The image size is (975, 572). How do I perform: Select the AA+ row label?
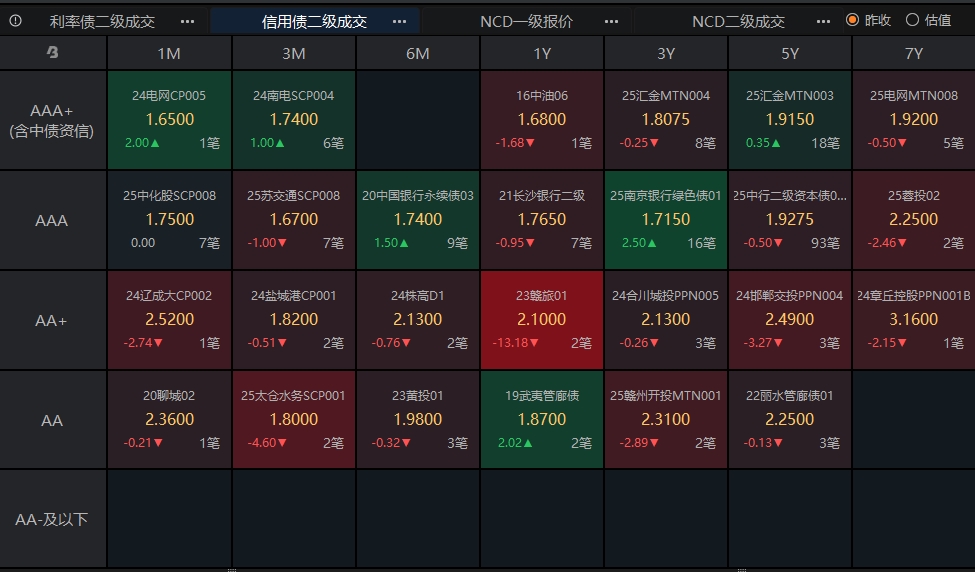point(52,320)
